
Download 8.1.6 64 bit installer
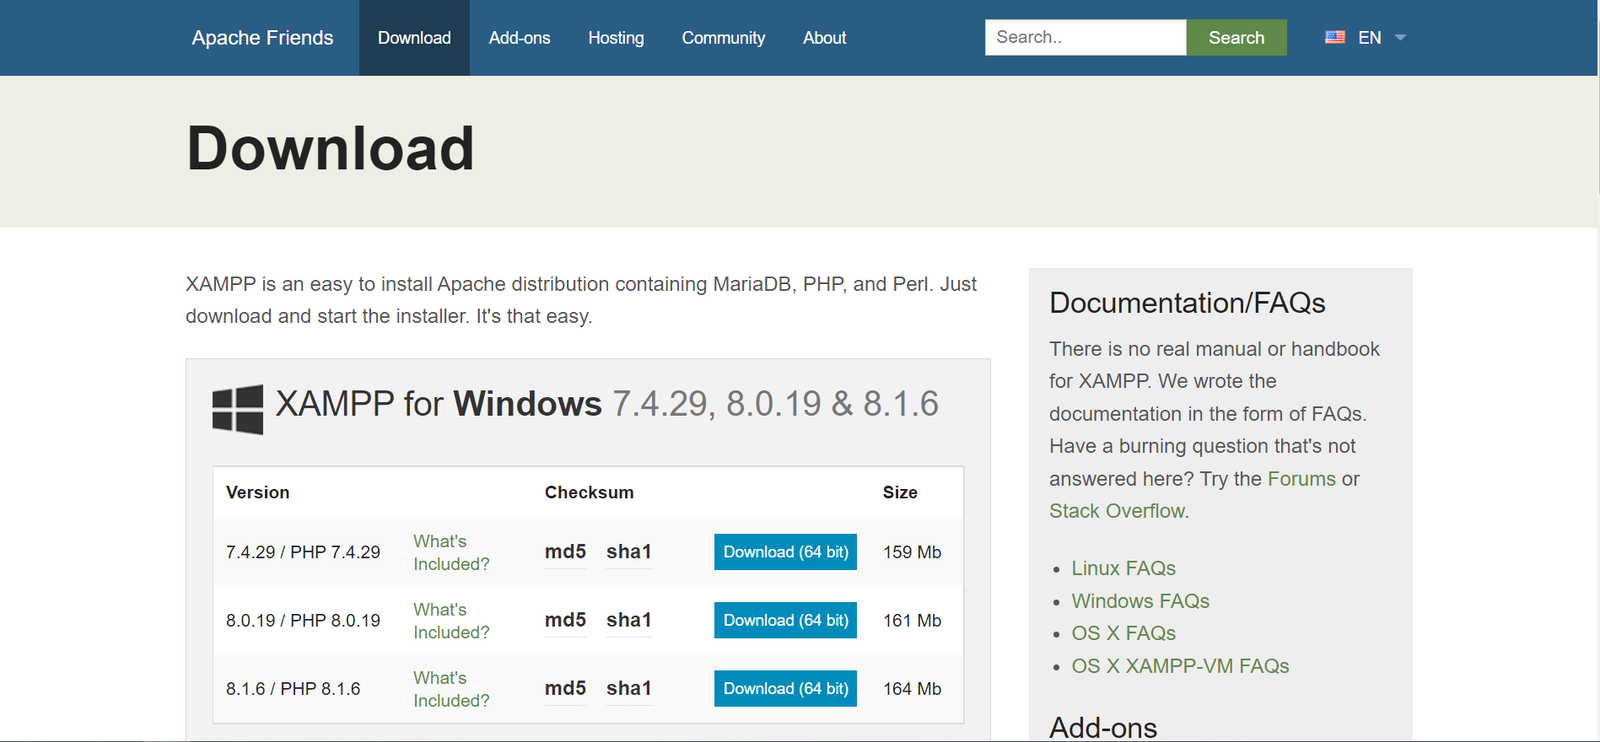pos(785,688)
